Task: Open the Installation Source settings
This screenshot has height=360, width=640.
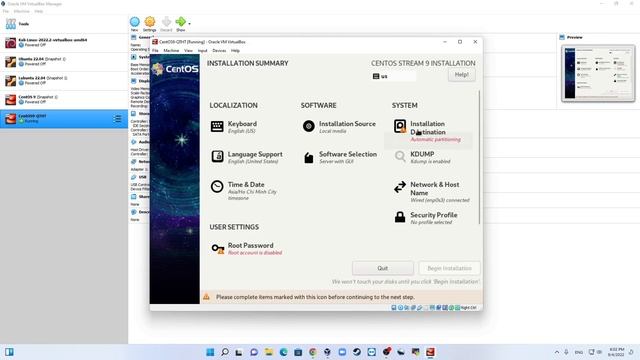Action: click(339, 127)
